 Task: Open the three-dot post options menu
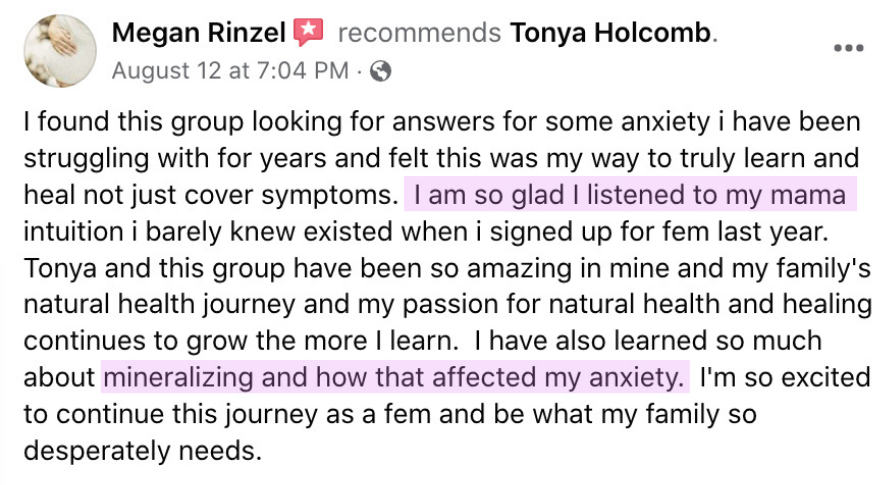click(x=848, y=49)
